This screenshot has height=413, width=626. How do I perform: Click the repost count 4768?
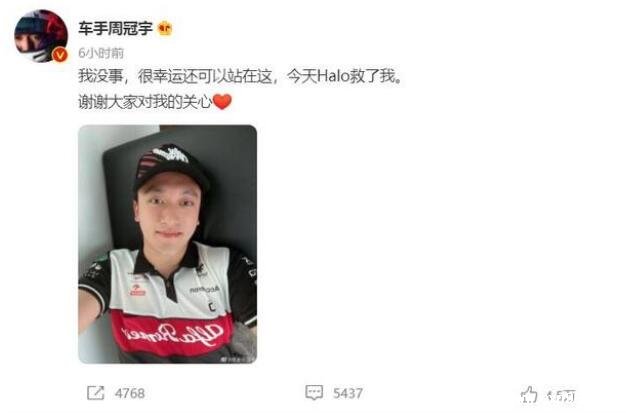(130, 393)
